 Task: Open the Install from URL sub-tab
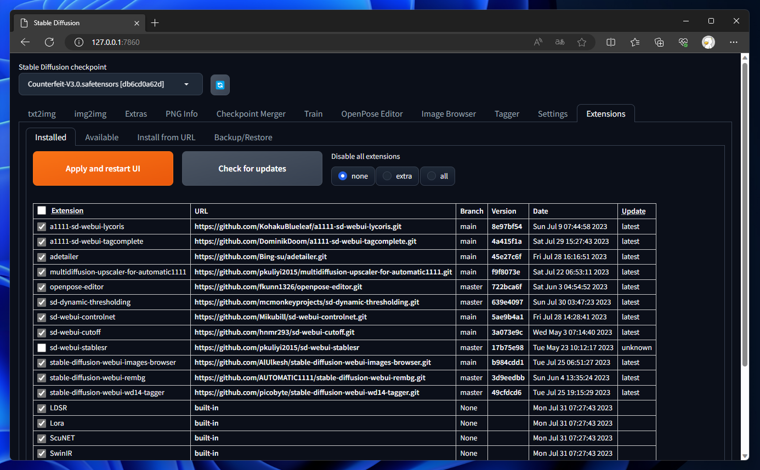click(166, 137)
